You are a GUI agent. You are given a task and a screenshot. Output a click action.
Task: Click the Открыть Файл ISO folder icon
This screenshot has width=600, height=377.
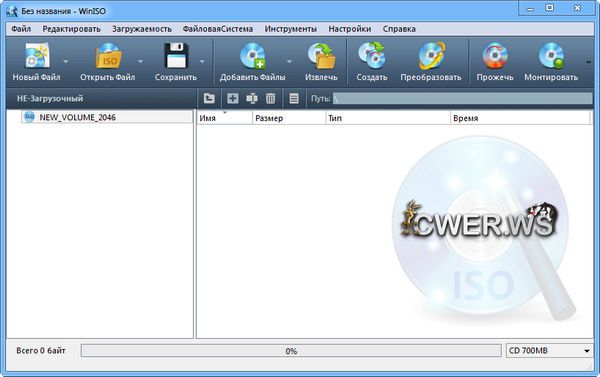tap(108, 56)
